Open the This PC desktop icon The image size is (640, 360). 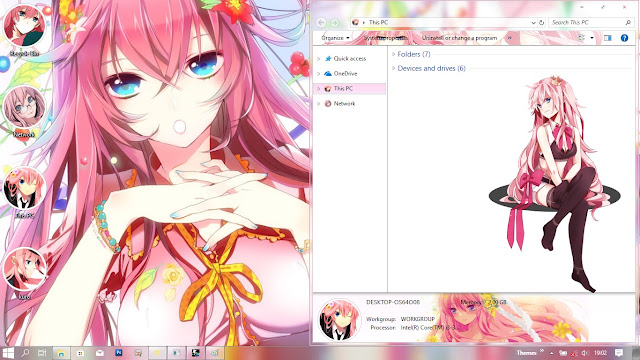24,192
